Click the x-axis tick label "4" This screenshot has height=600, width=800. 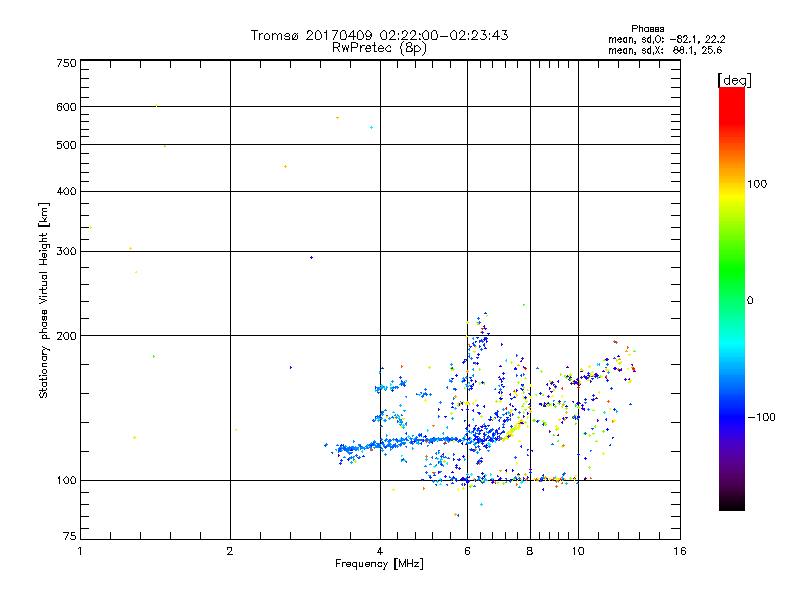click(380, 551)
